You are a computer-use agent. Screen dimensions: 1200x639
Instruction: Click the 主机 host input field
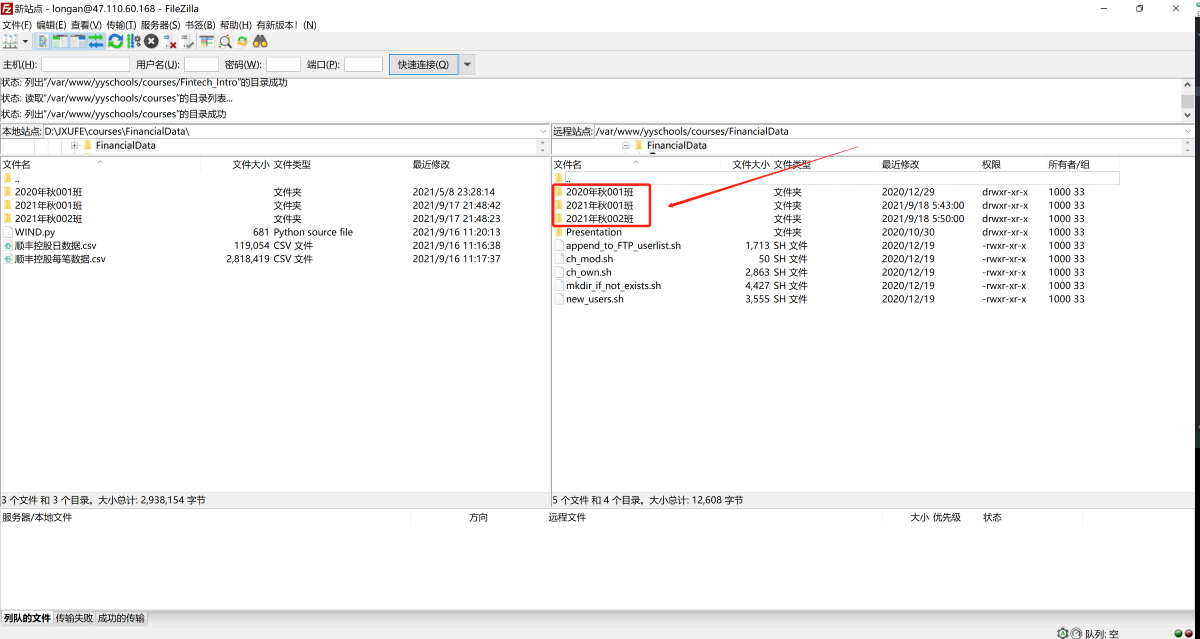click(x=85, y=64)
